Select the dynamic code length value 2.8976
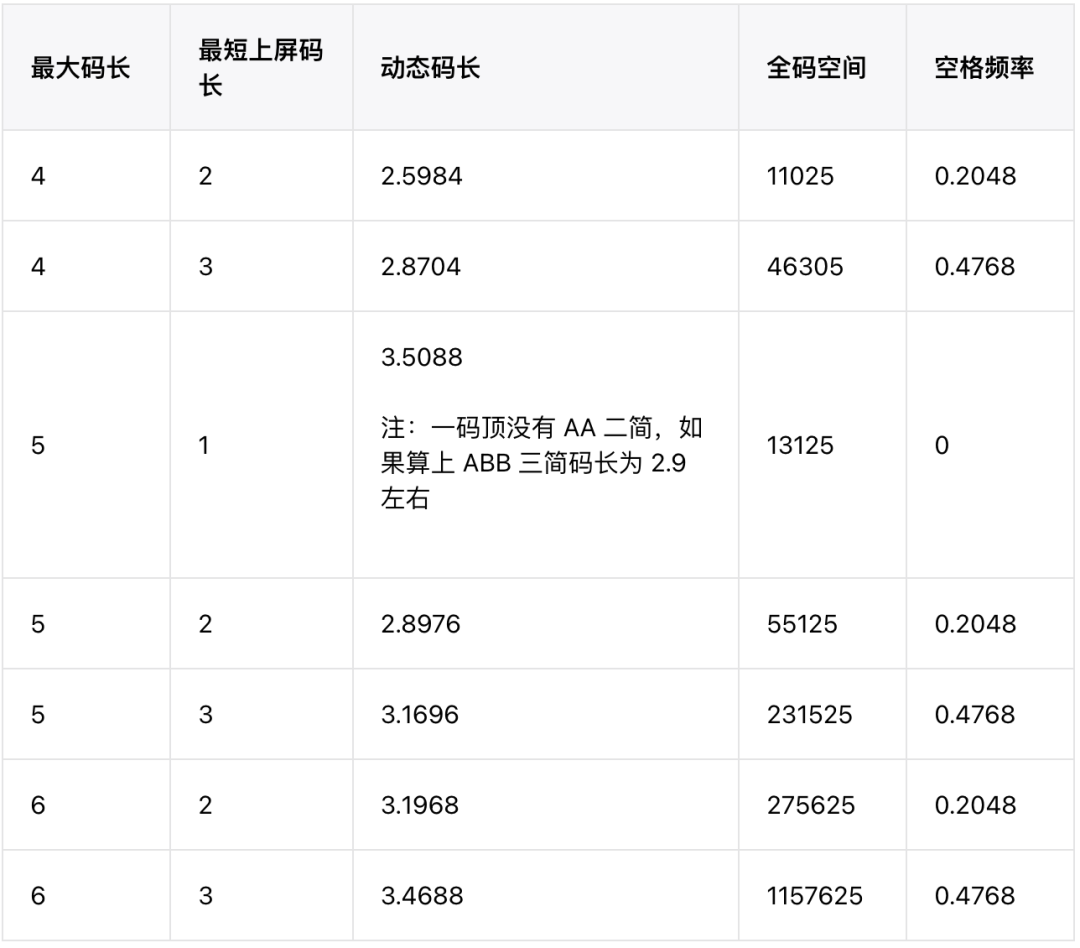 421,624
